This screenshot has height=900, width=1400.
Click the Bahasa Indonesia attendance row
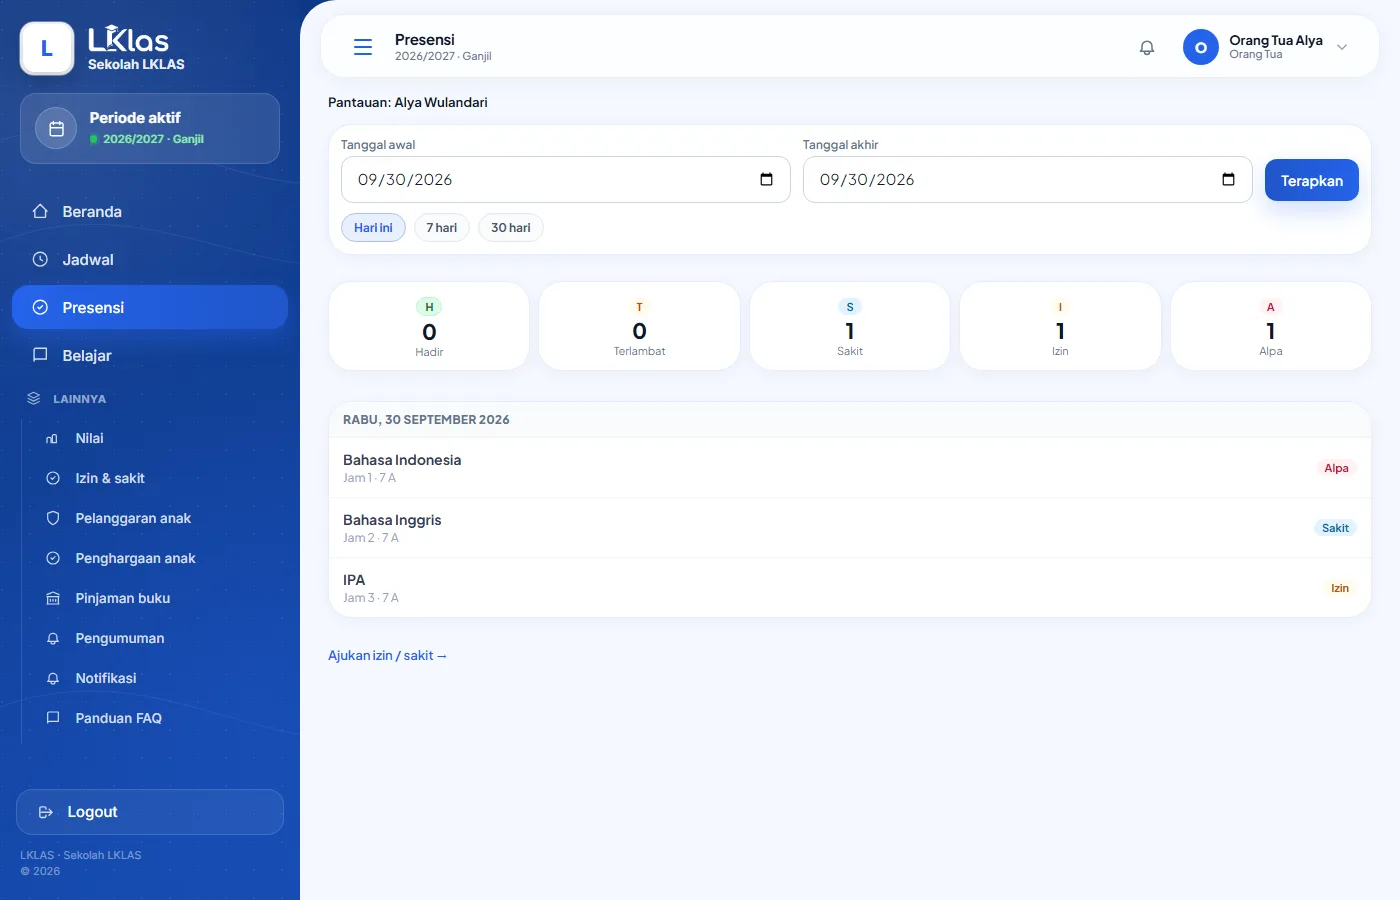(x=850, y=468)
